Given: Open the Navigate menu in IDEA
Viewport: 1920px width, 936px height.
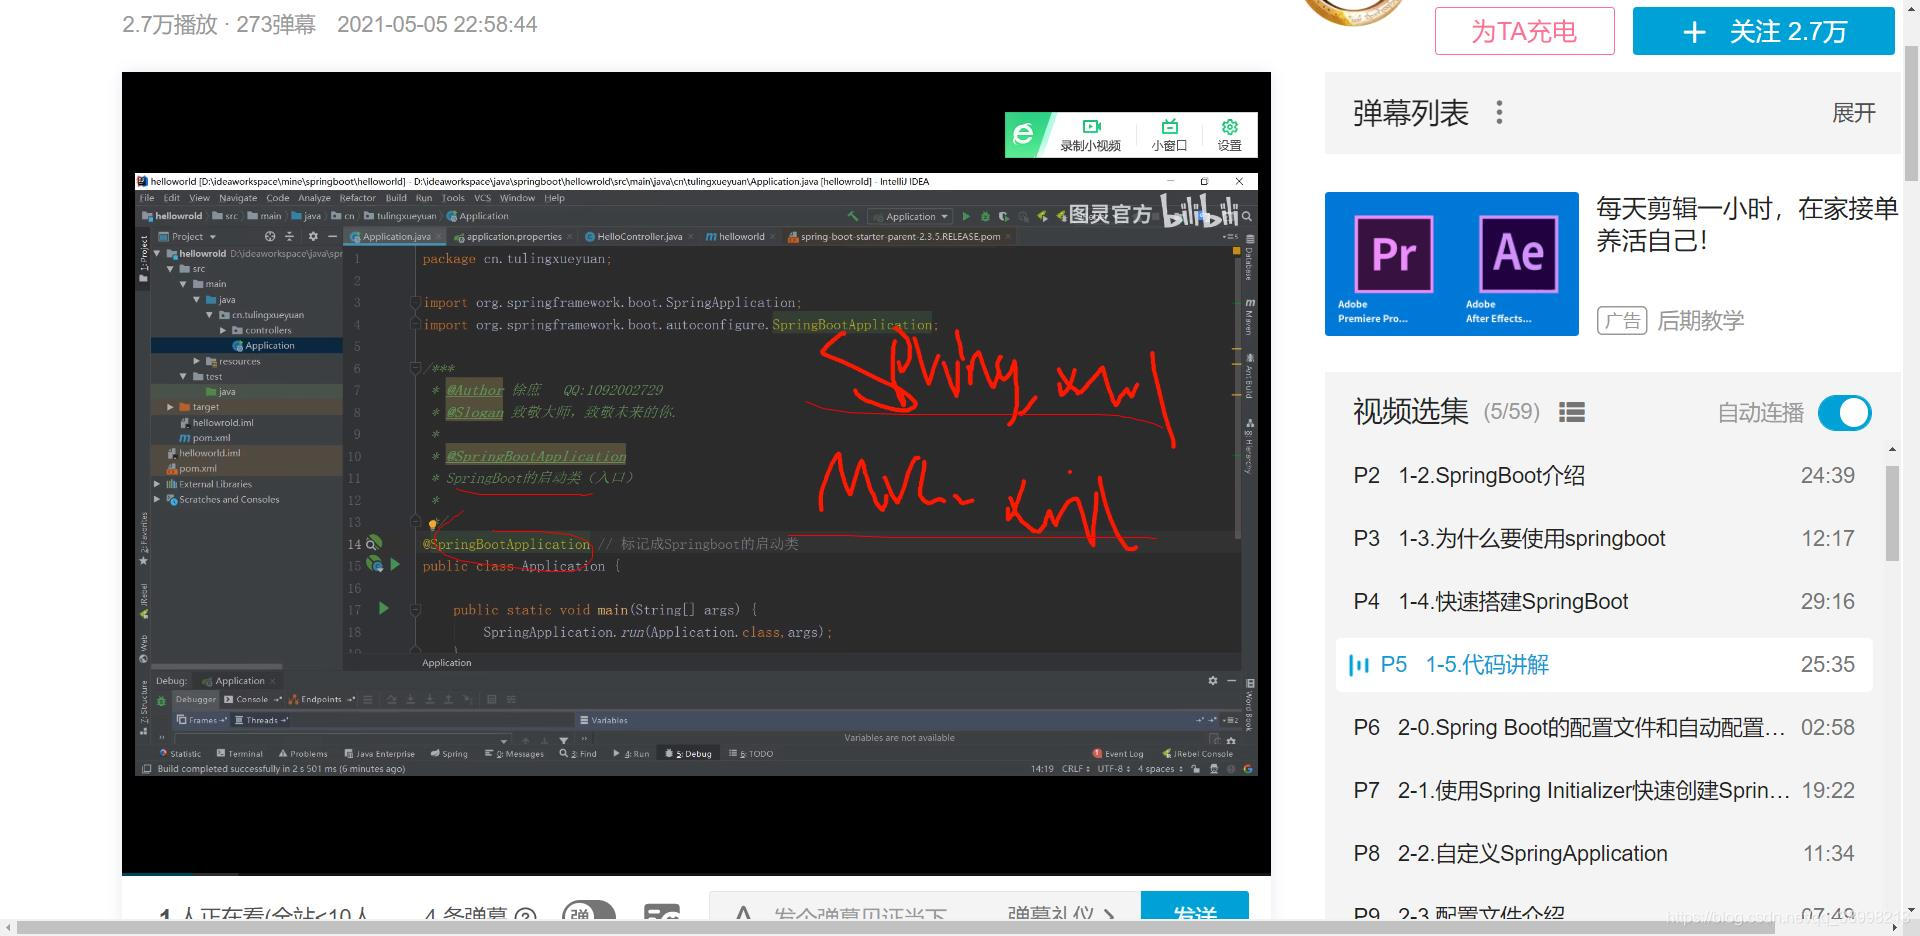Looking at the screenshot, I should [x=238, y=198].
